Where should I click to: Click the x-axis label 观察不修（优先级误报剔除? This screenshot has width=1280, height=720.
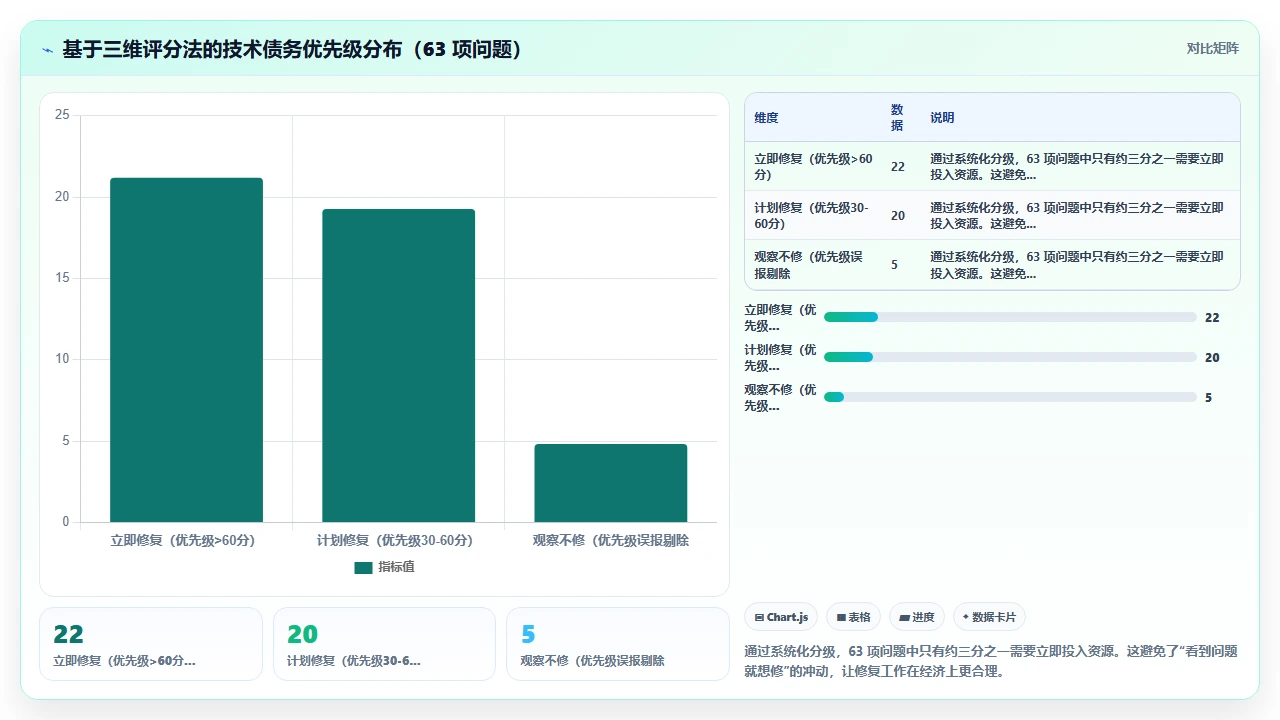[611, 540]
